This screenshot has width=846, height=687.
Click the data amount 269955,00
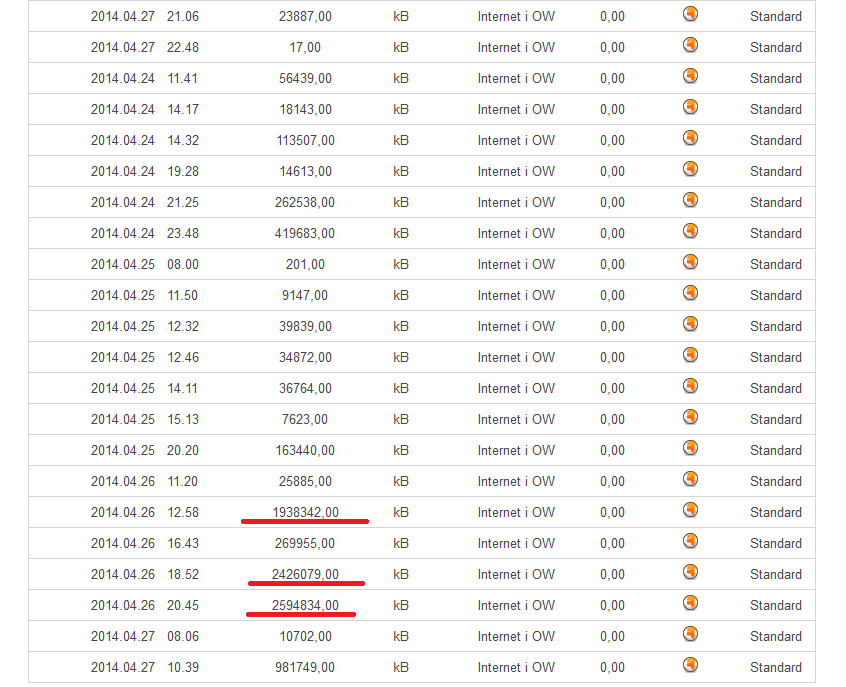tap(305, 544)
